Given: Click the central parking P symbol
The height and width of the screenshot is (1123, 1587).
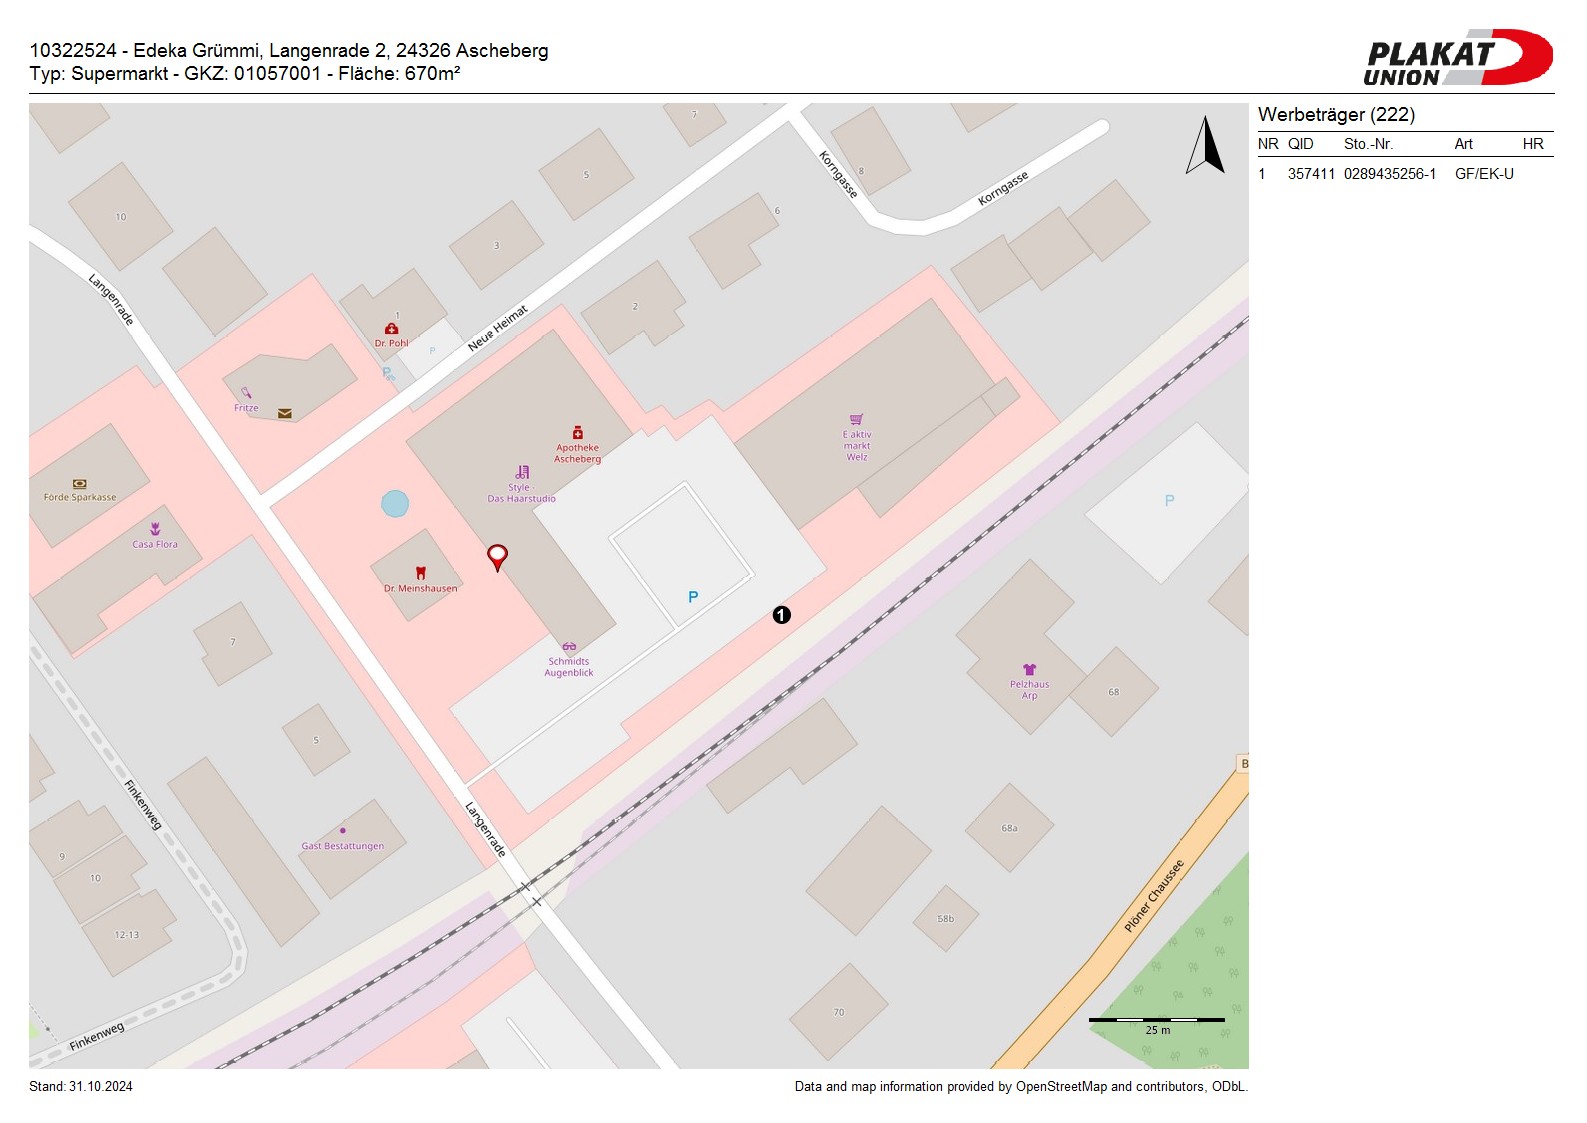Looking at the screenshot, I should point(693,597).
